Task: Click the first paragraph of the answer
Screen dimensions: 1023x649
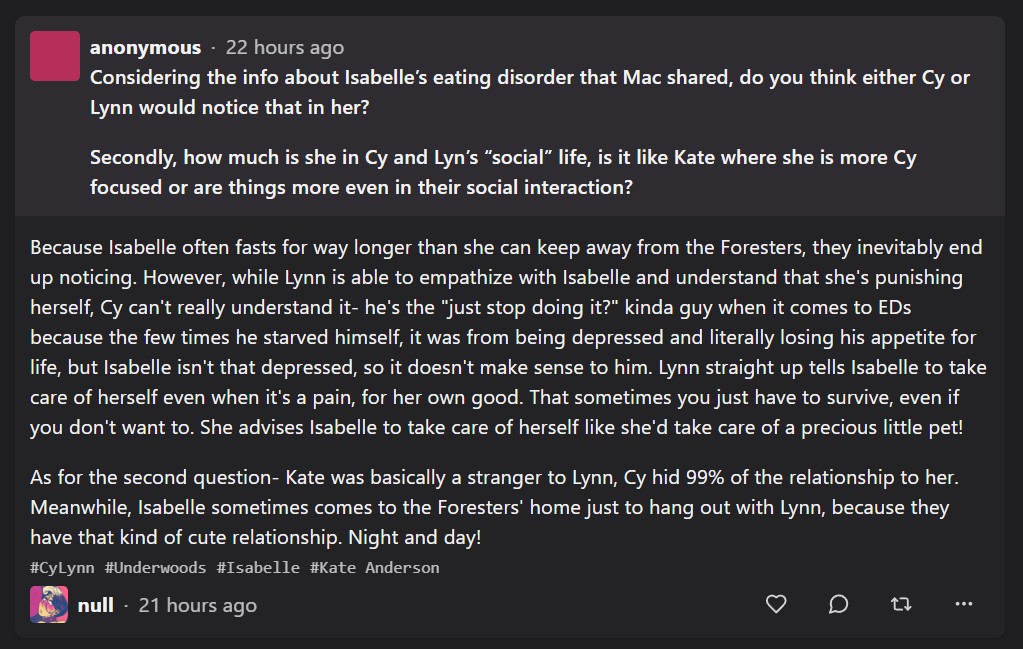Action: pyautogui.click(x=508, y=337)
